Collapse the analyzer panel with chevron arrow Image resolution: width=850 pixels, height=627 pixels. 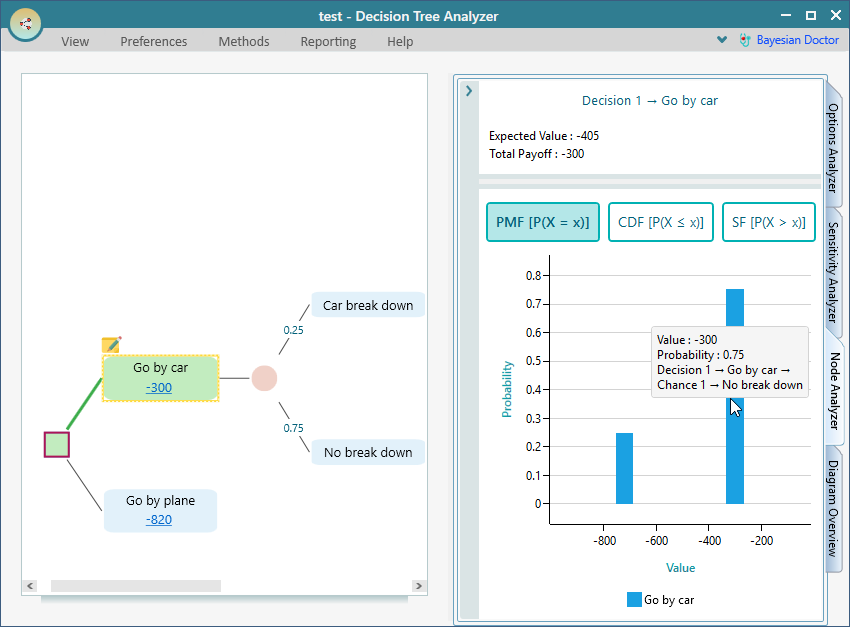tap(469, 91)
